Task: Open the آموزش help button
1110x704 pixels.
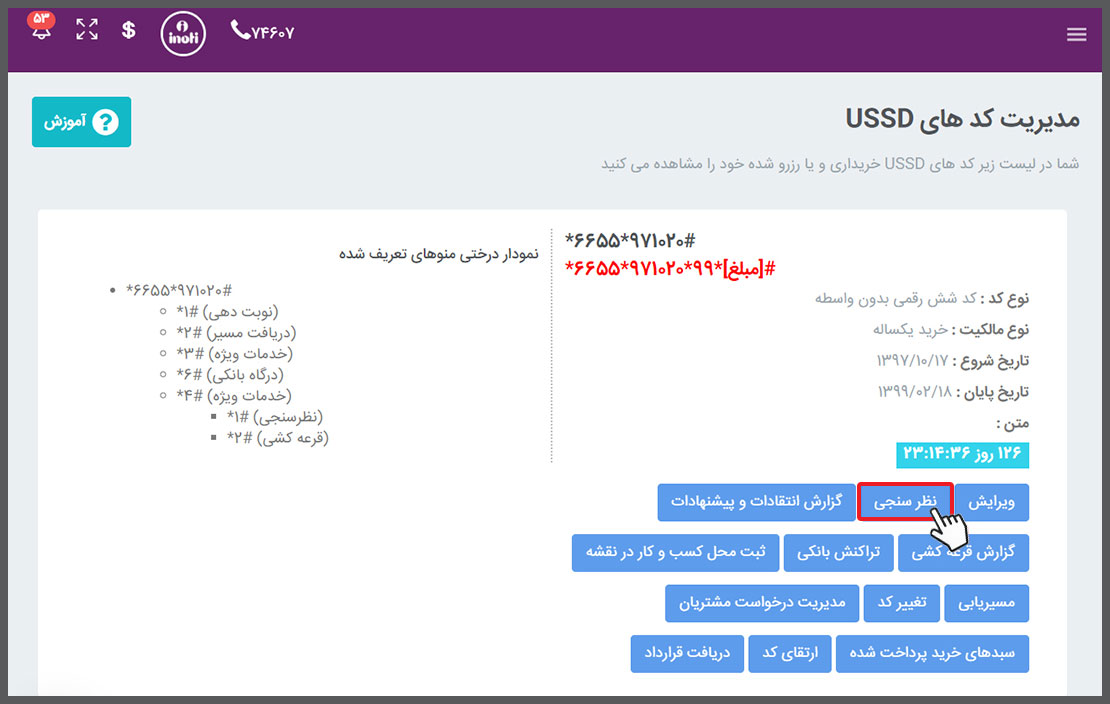Action: (81, 122)
